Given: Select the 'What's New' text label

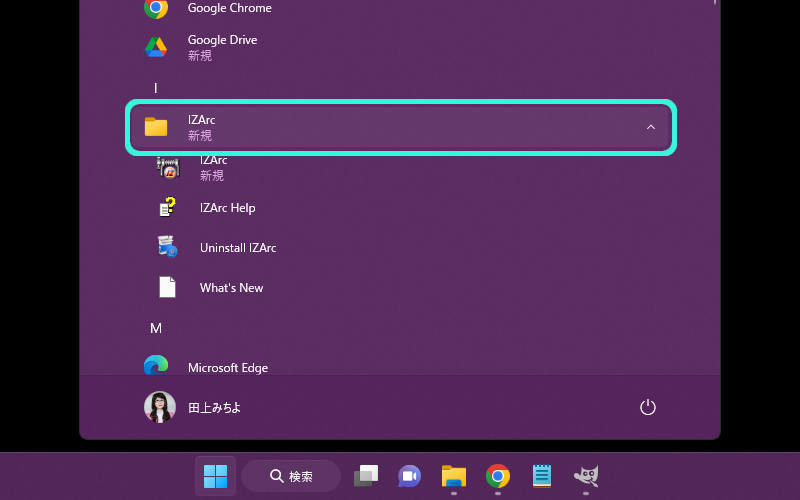Looking at the screenshot, I should coord(232,288).
